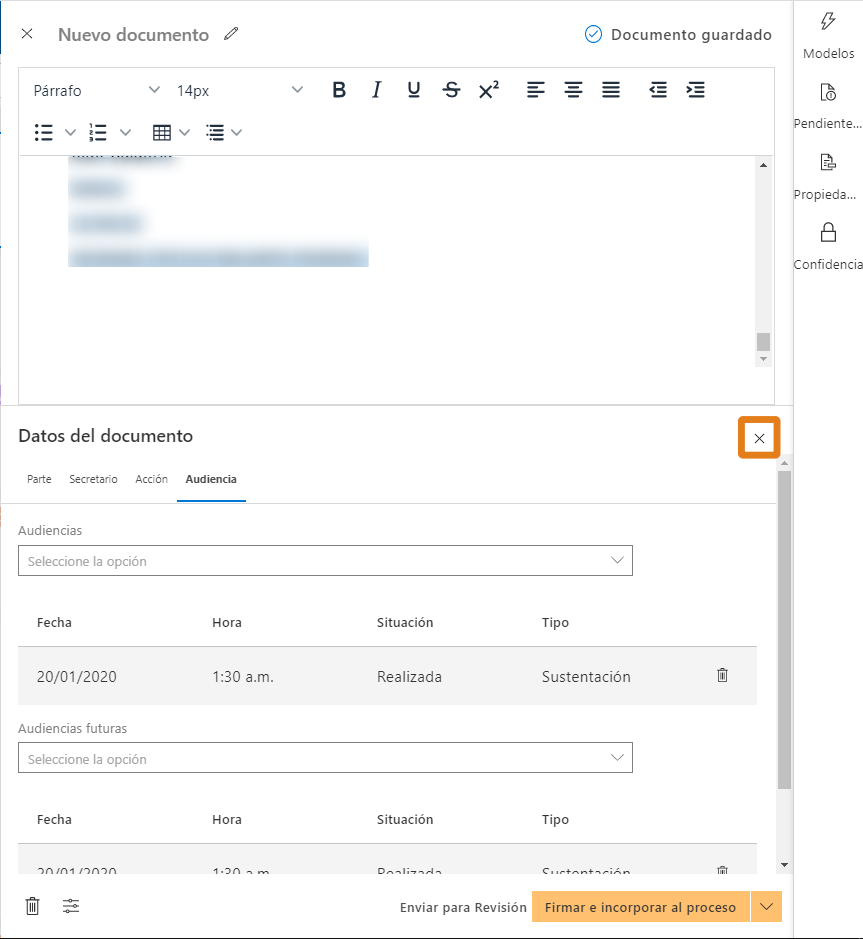The height and width of the screenshot is (939, 863).
Task: Insert a table with the grid icon
Action: [162, 132]
